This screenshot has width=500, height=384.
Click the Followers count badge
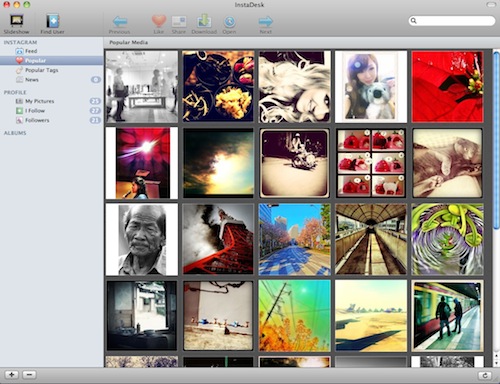click(95, 120)
